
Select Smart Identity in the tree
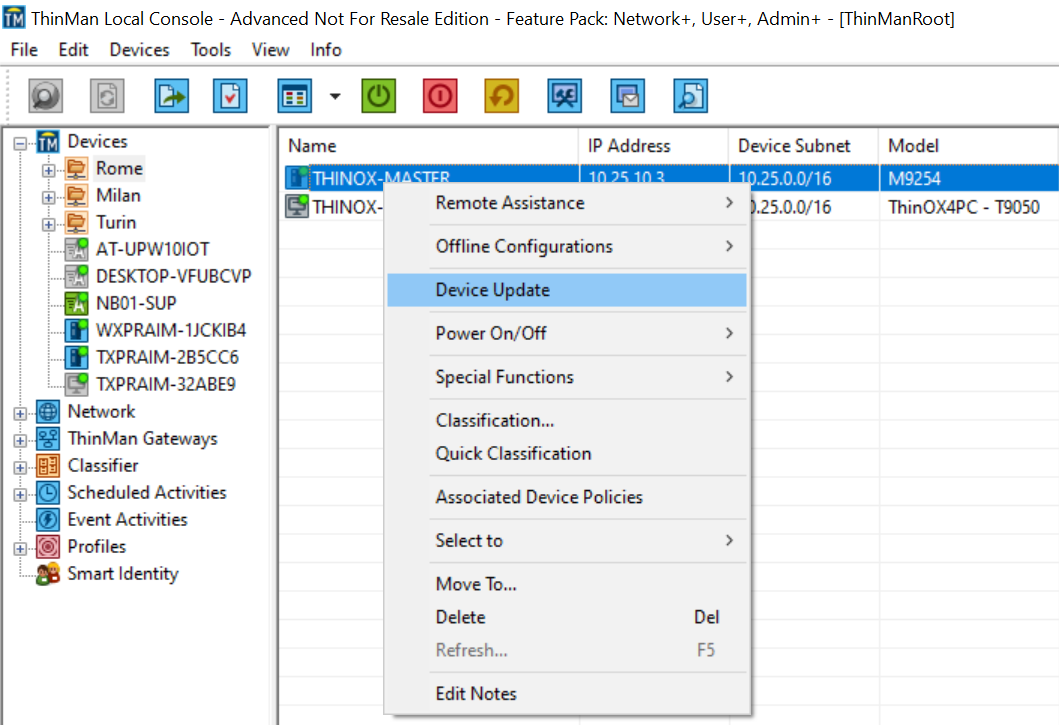(122, 574)
